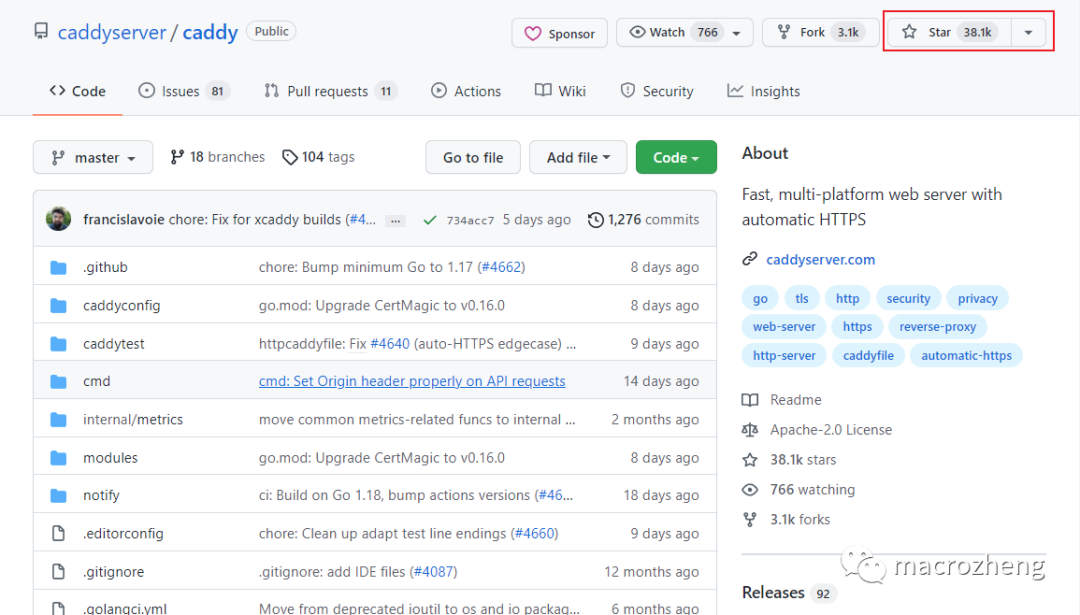Follow the reverse-proxy topic link

938,326
